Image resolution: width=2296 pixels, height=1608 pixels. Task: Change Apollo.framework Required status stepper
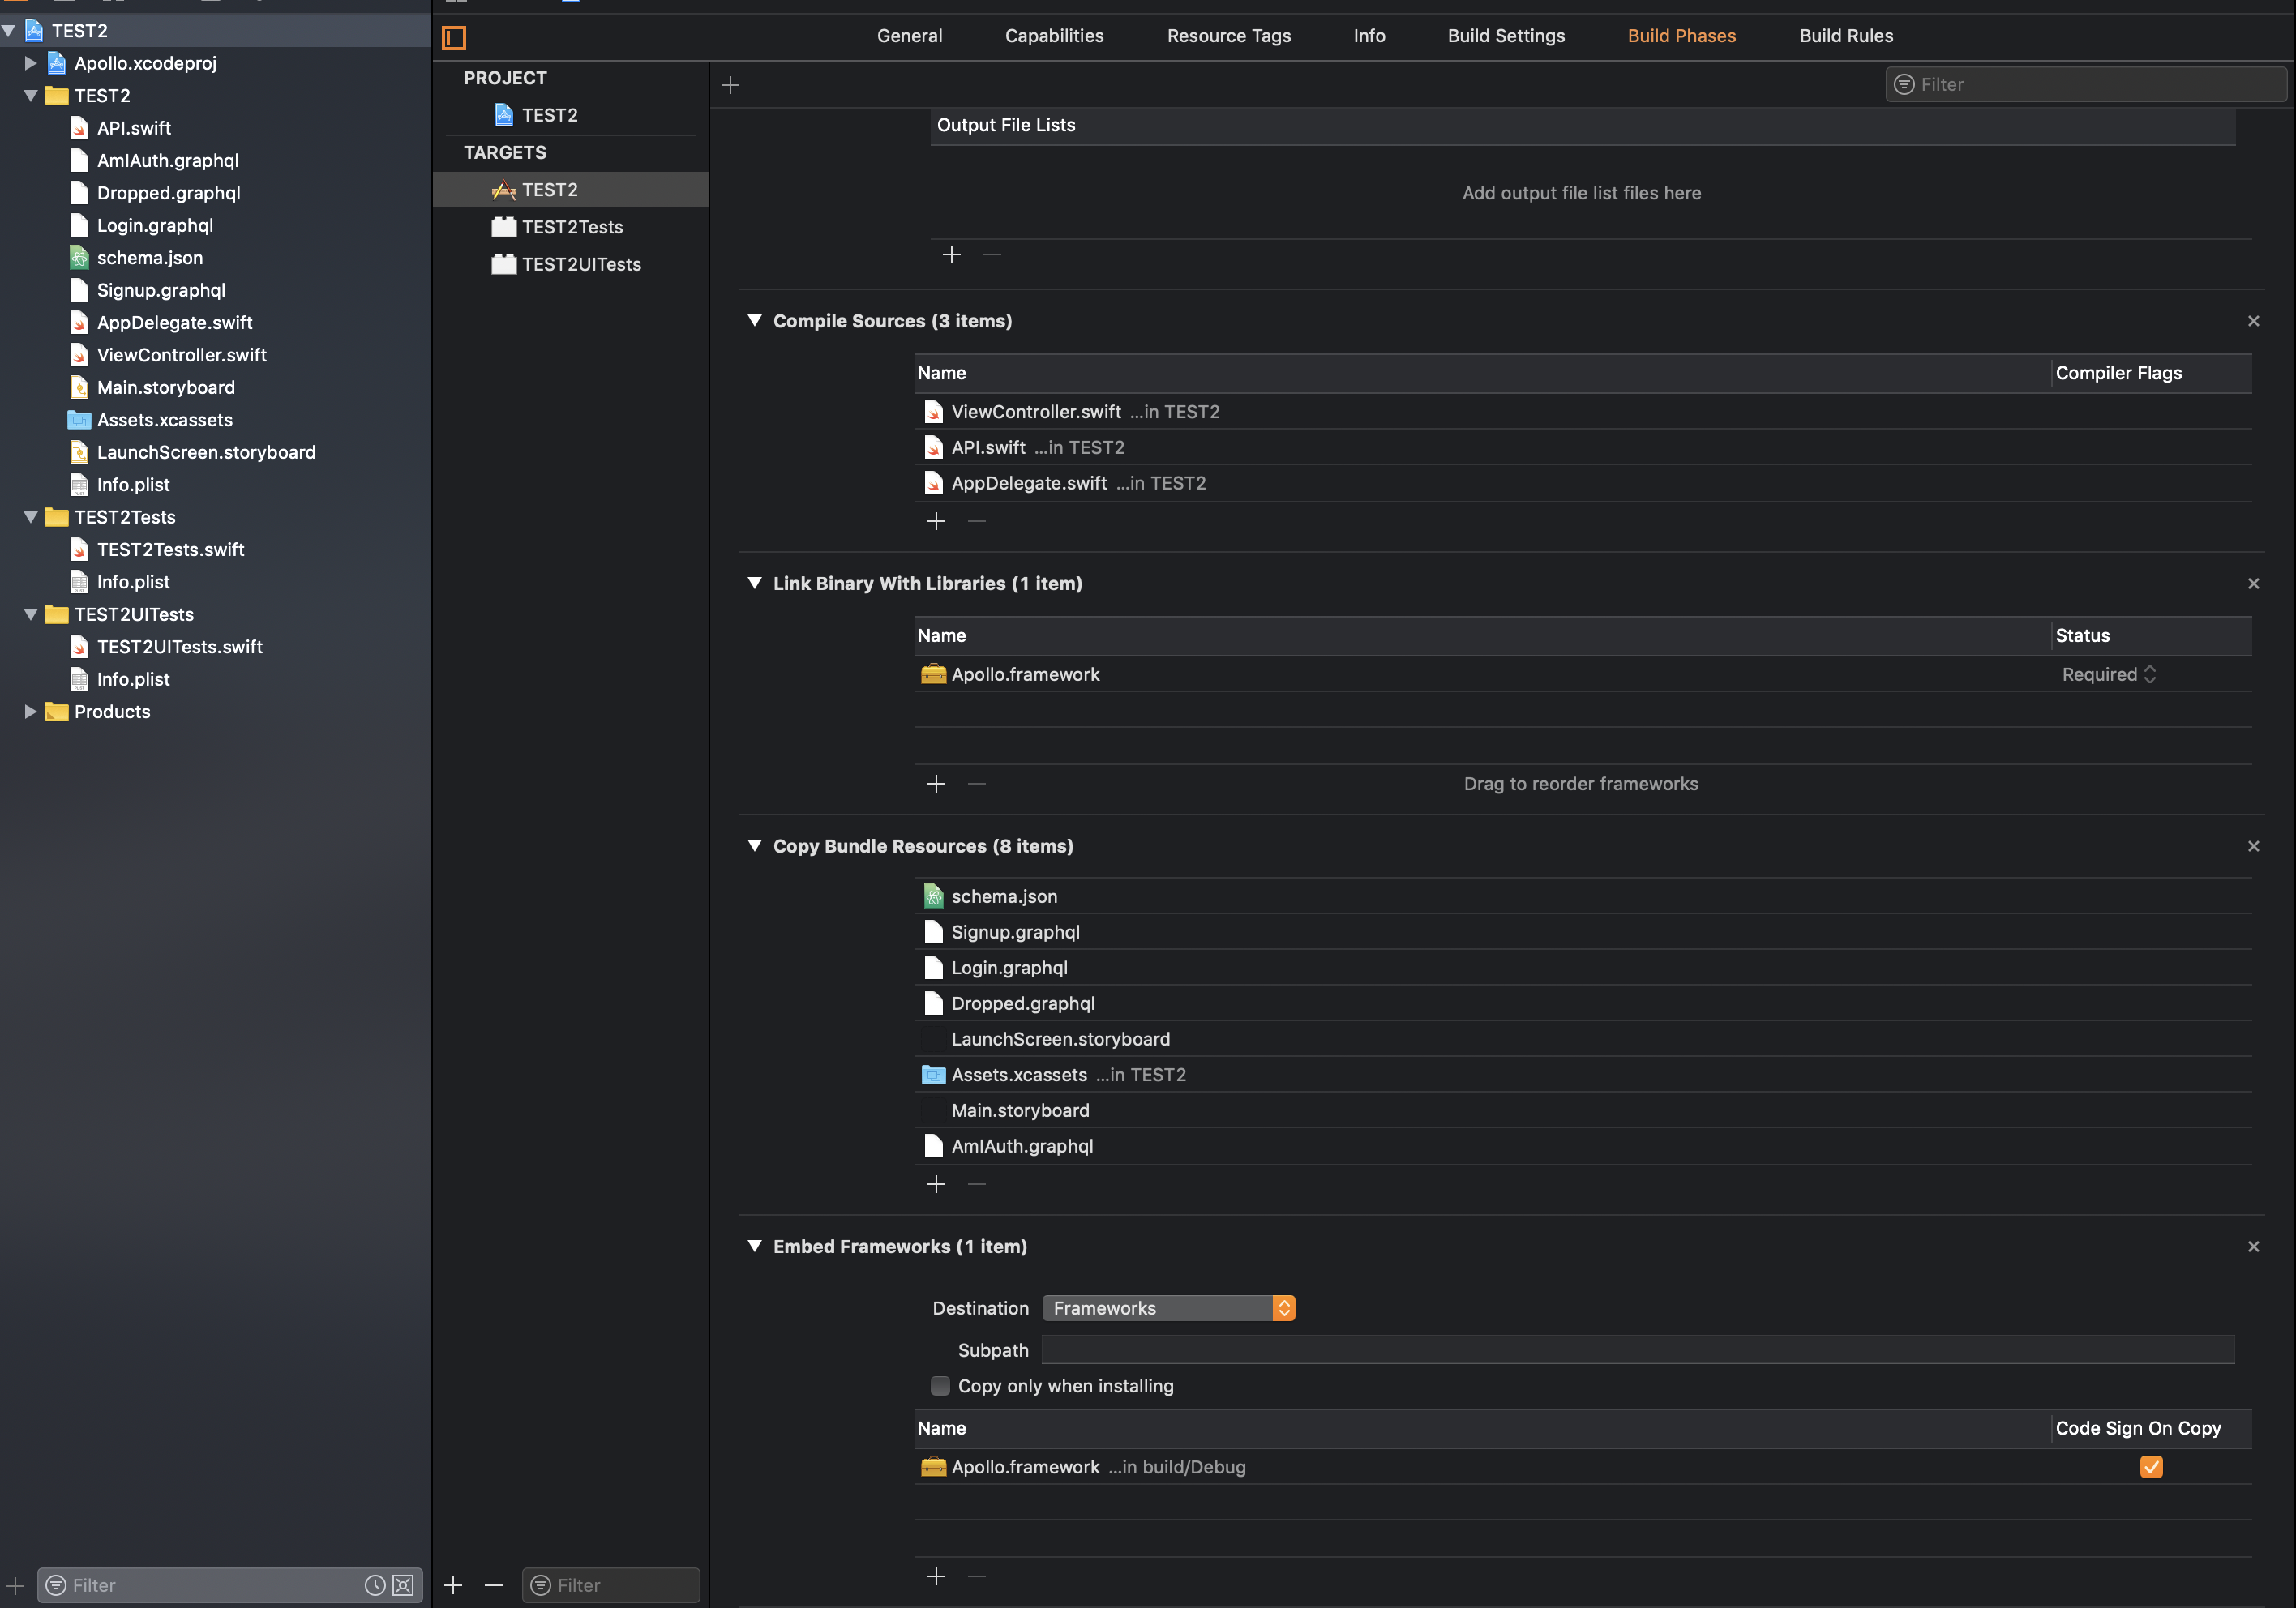(x=2150, y=674)
